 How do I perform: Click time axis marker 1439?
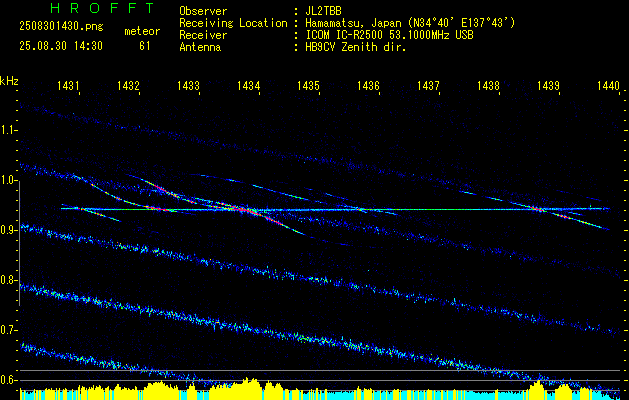click(548, 85)
